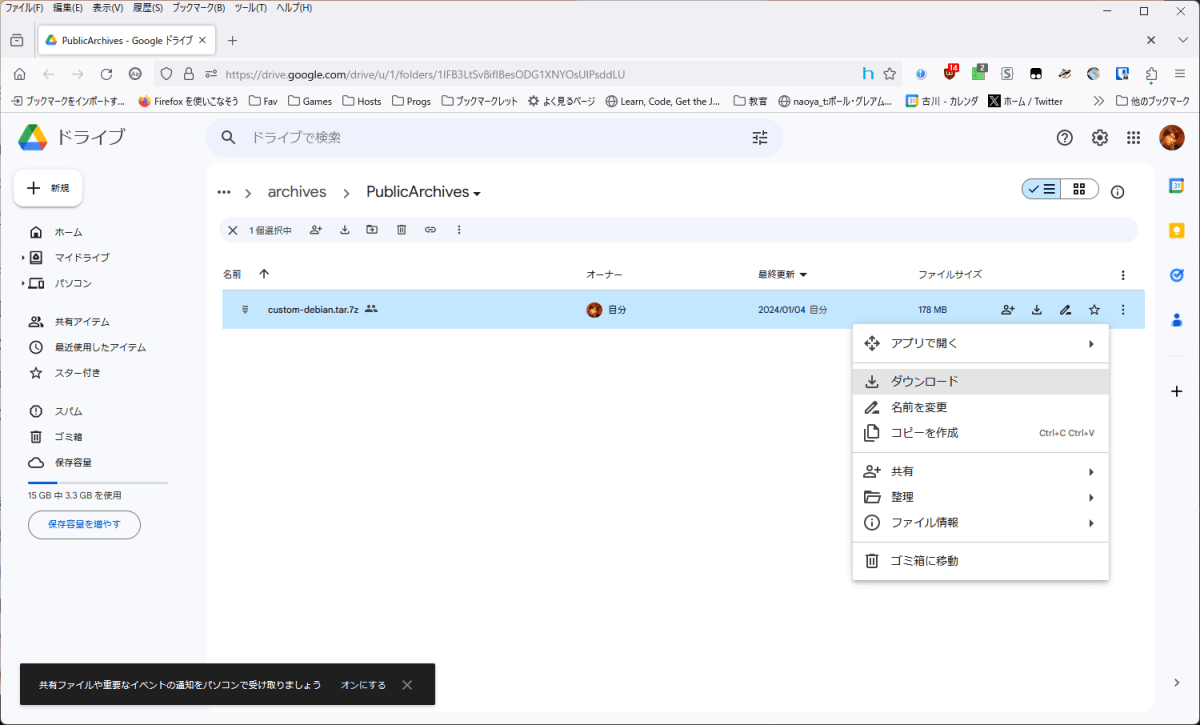Rename custom-debian.tar.7z with its pencil icon
1200x725 pixels.
pyautogui.click(x=1064, y=309)
